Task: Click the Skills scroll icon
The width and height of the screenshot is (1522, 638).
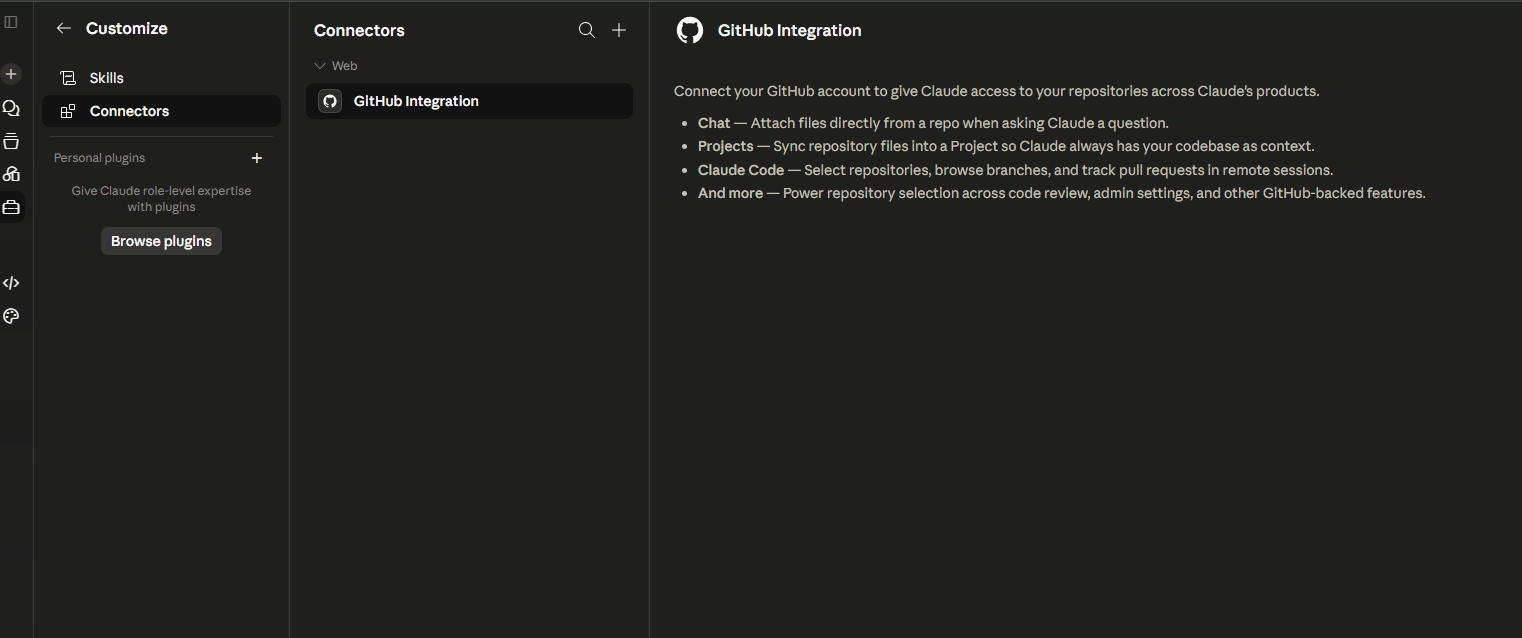Action: click(x=68, y=78)
